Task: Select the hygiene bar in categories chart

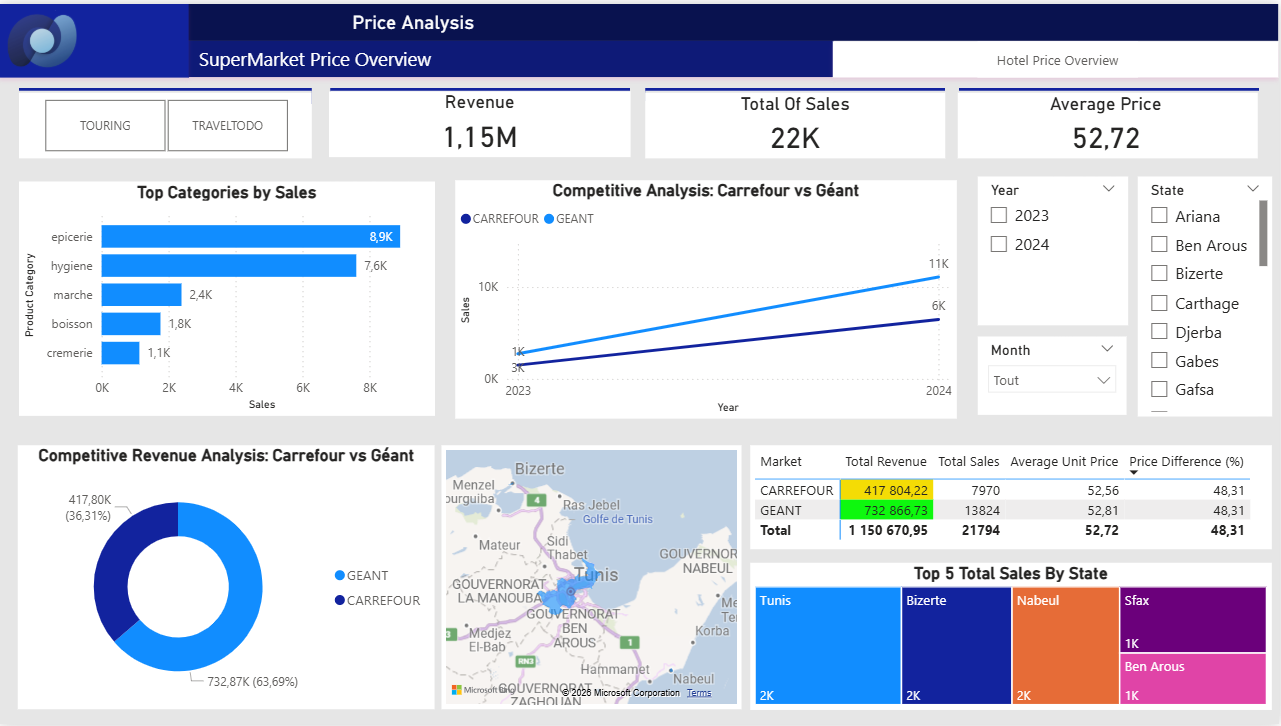Action: 229,265
